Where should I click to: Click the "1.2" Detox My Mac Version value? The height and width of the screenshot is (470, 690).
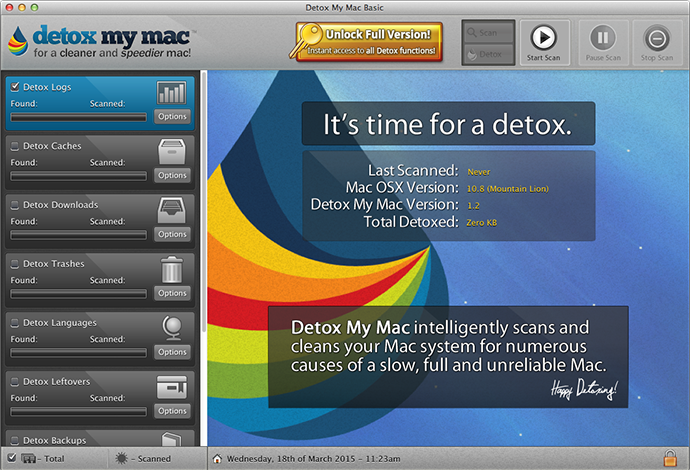(473, 206)
